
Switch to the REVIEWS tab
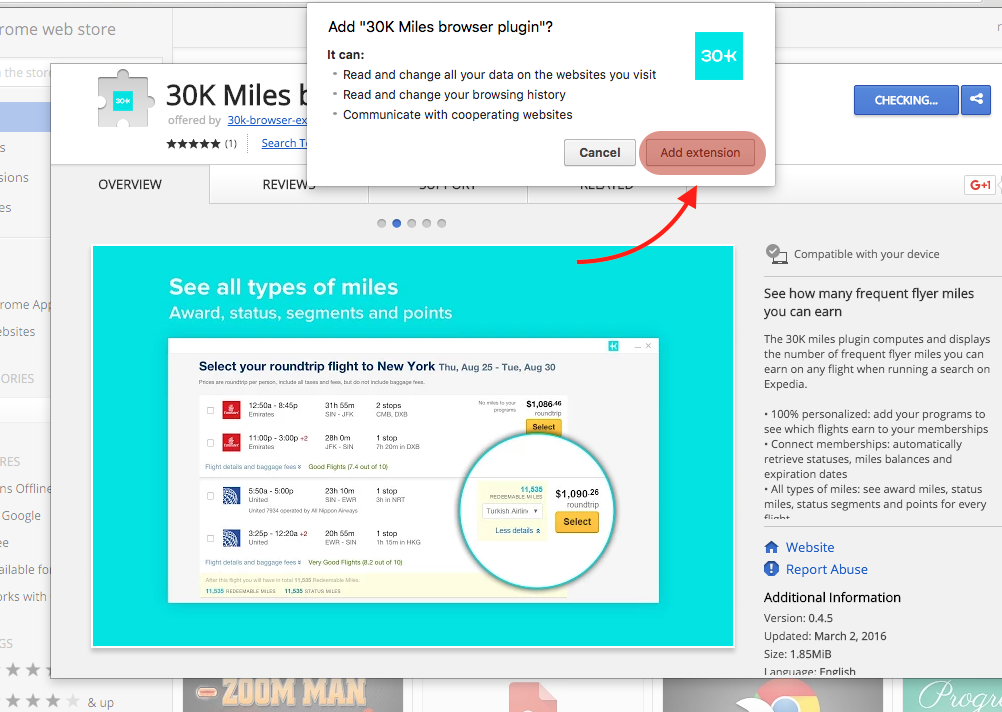point(289,185)
